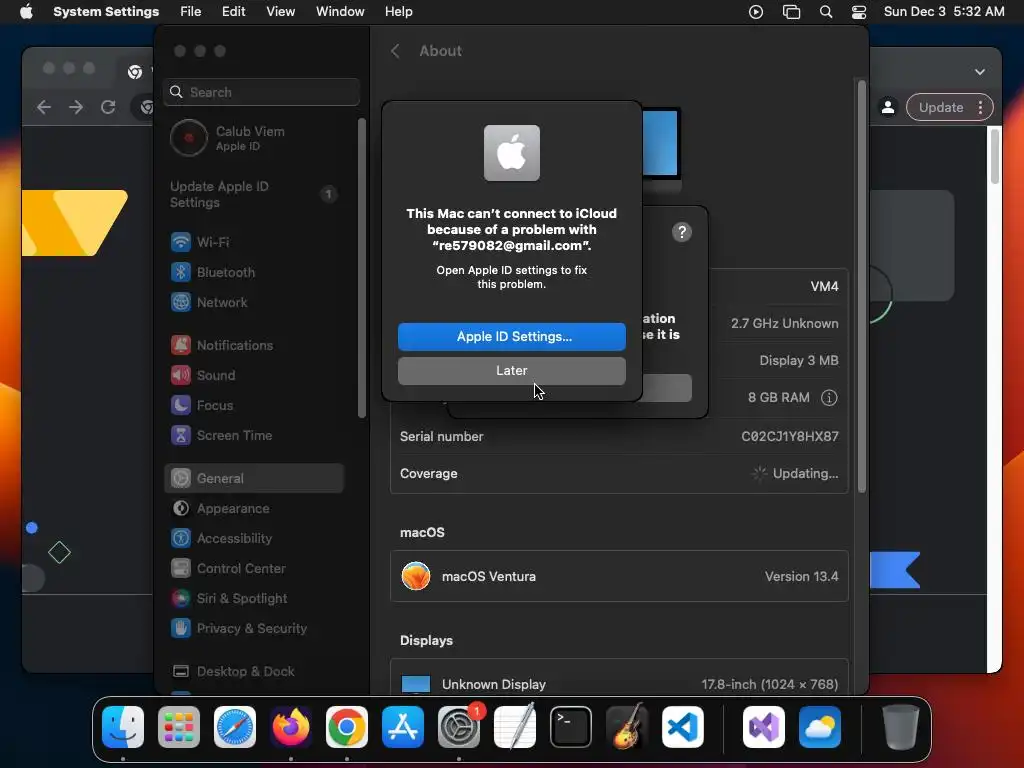This screenshot has width=1024, height=768.
Task: Open the App Store from the Dock
Action: tap(403, 727)
